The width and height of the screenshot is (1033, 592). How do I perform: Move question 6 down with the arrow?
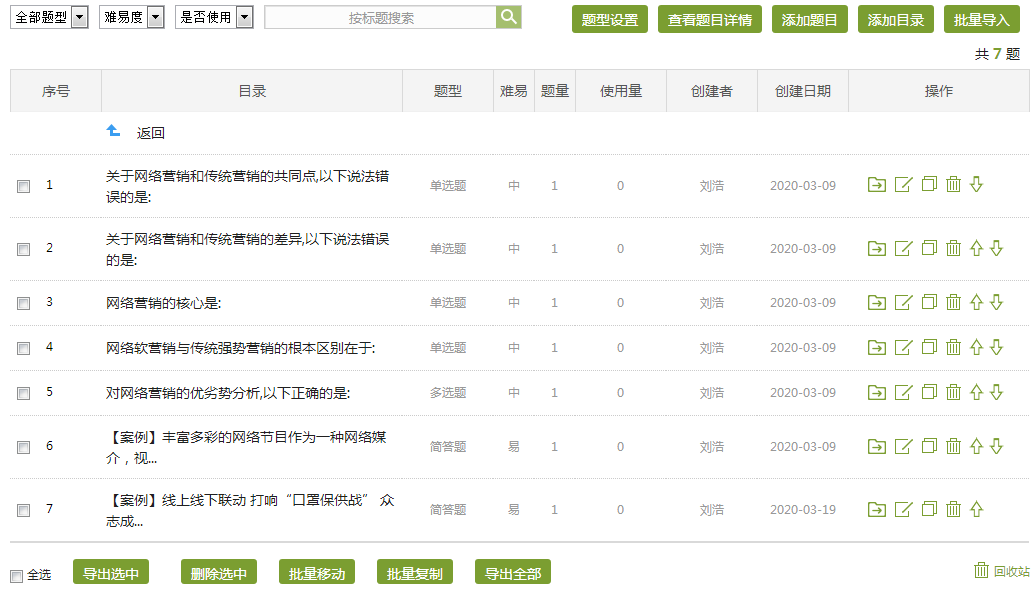pos(996,446)
